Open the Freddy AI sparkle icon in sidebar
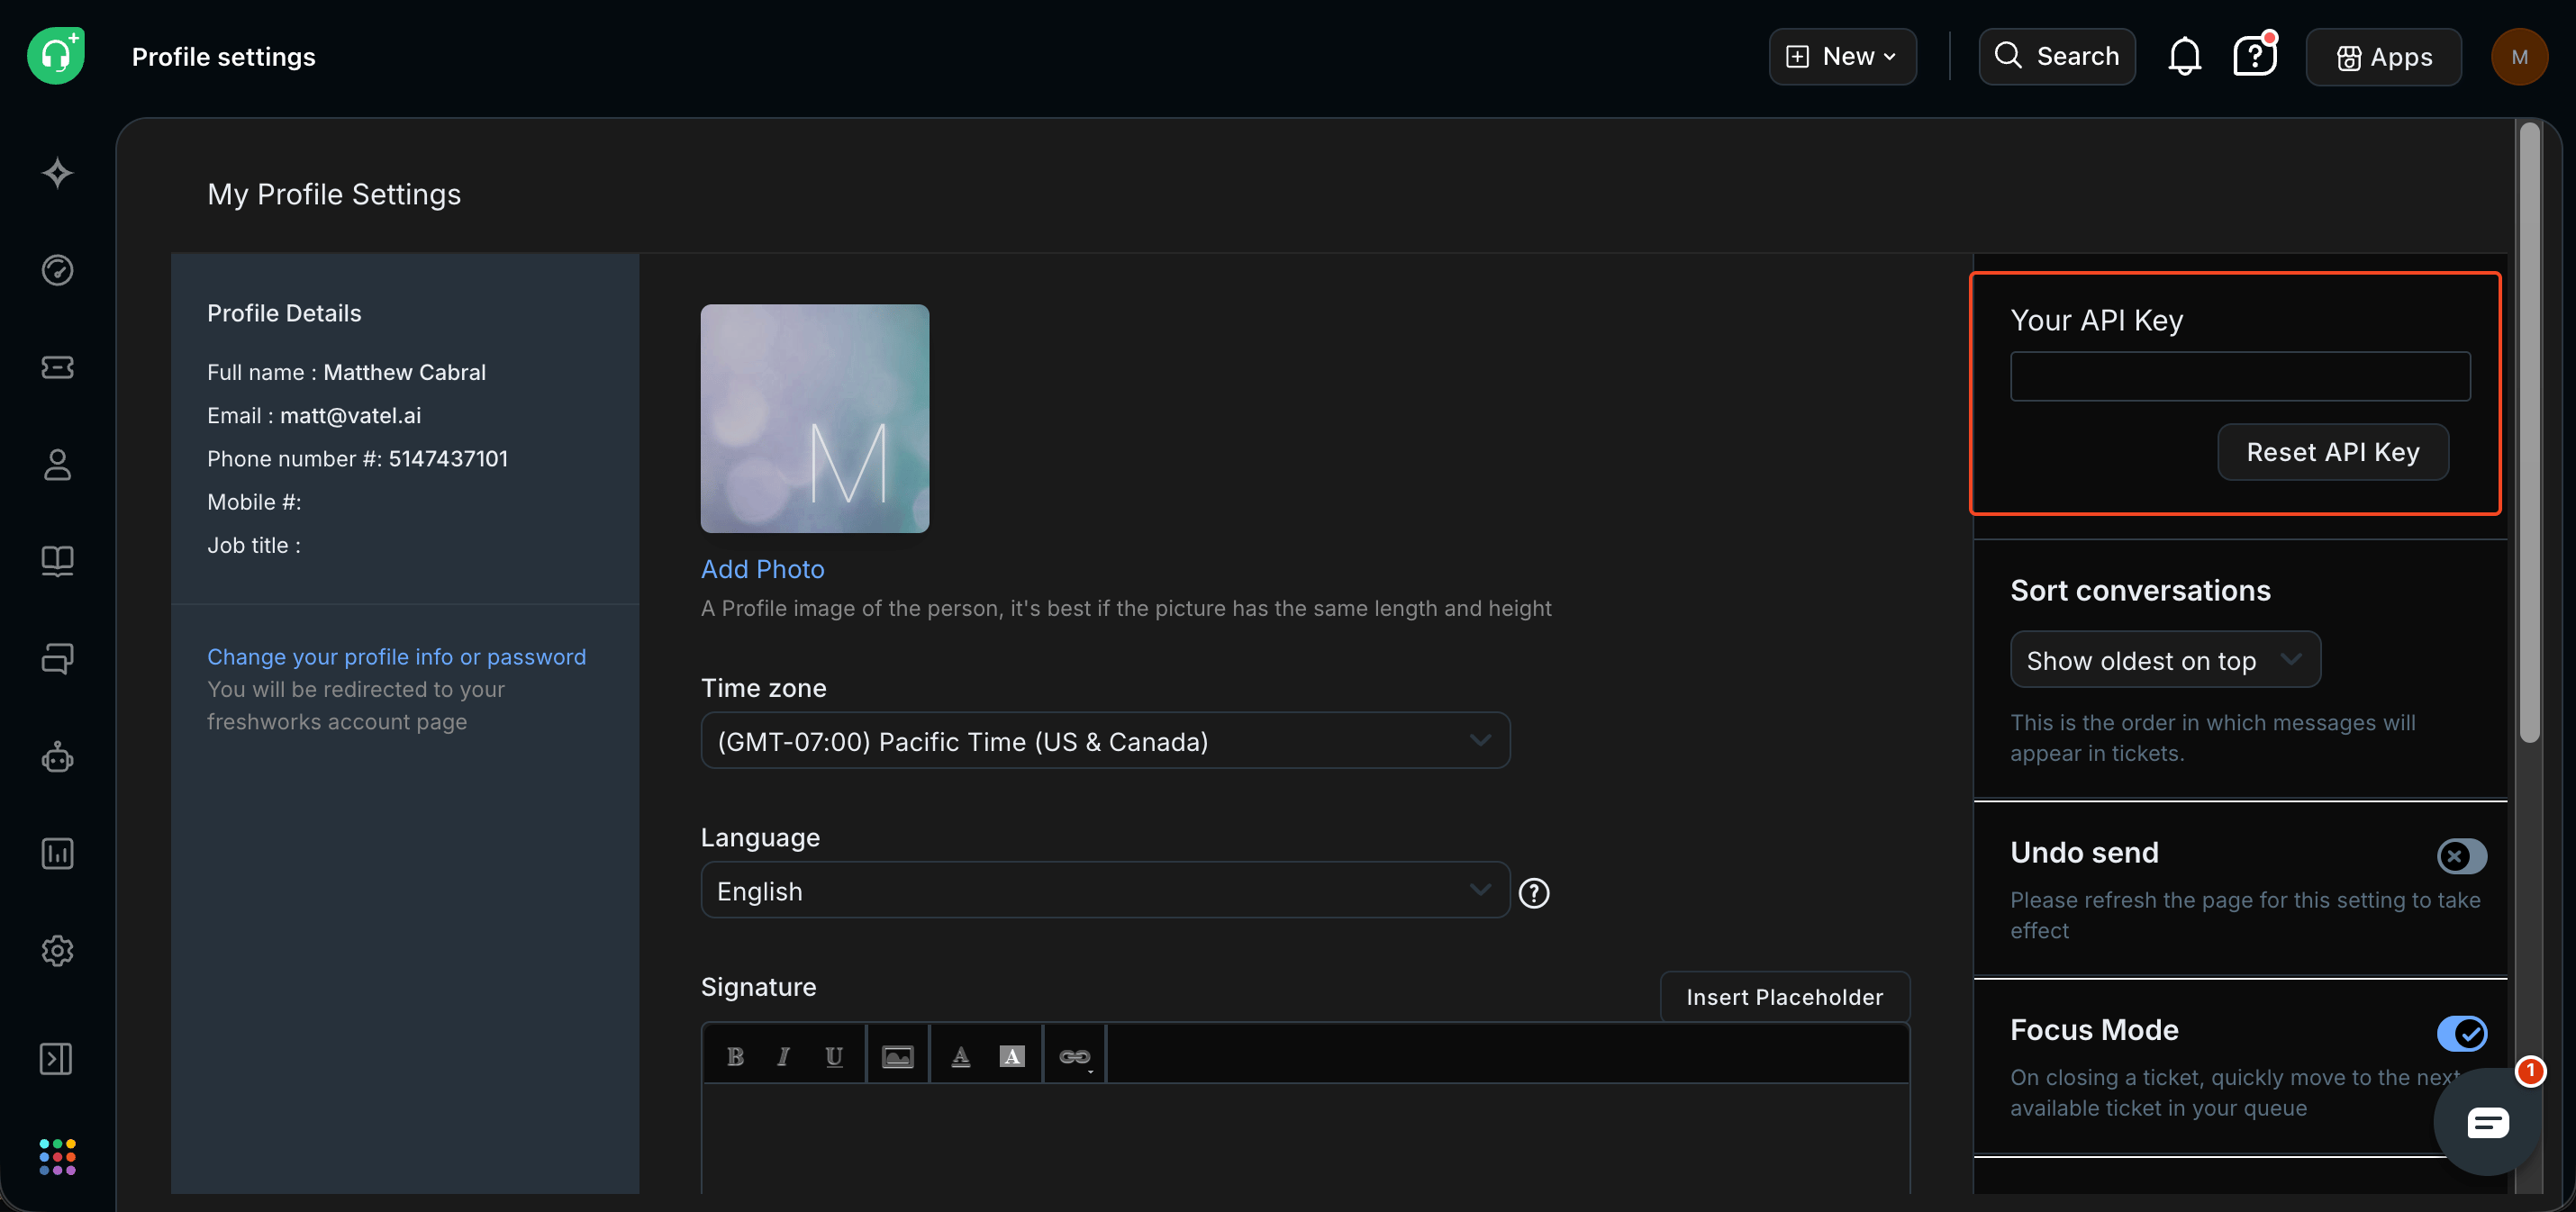2576x1212 pixels. click(57, 173)
